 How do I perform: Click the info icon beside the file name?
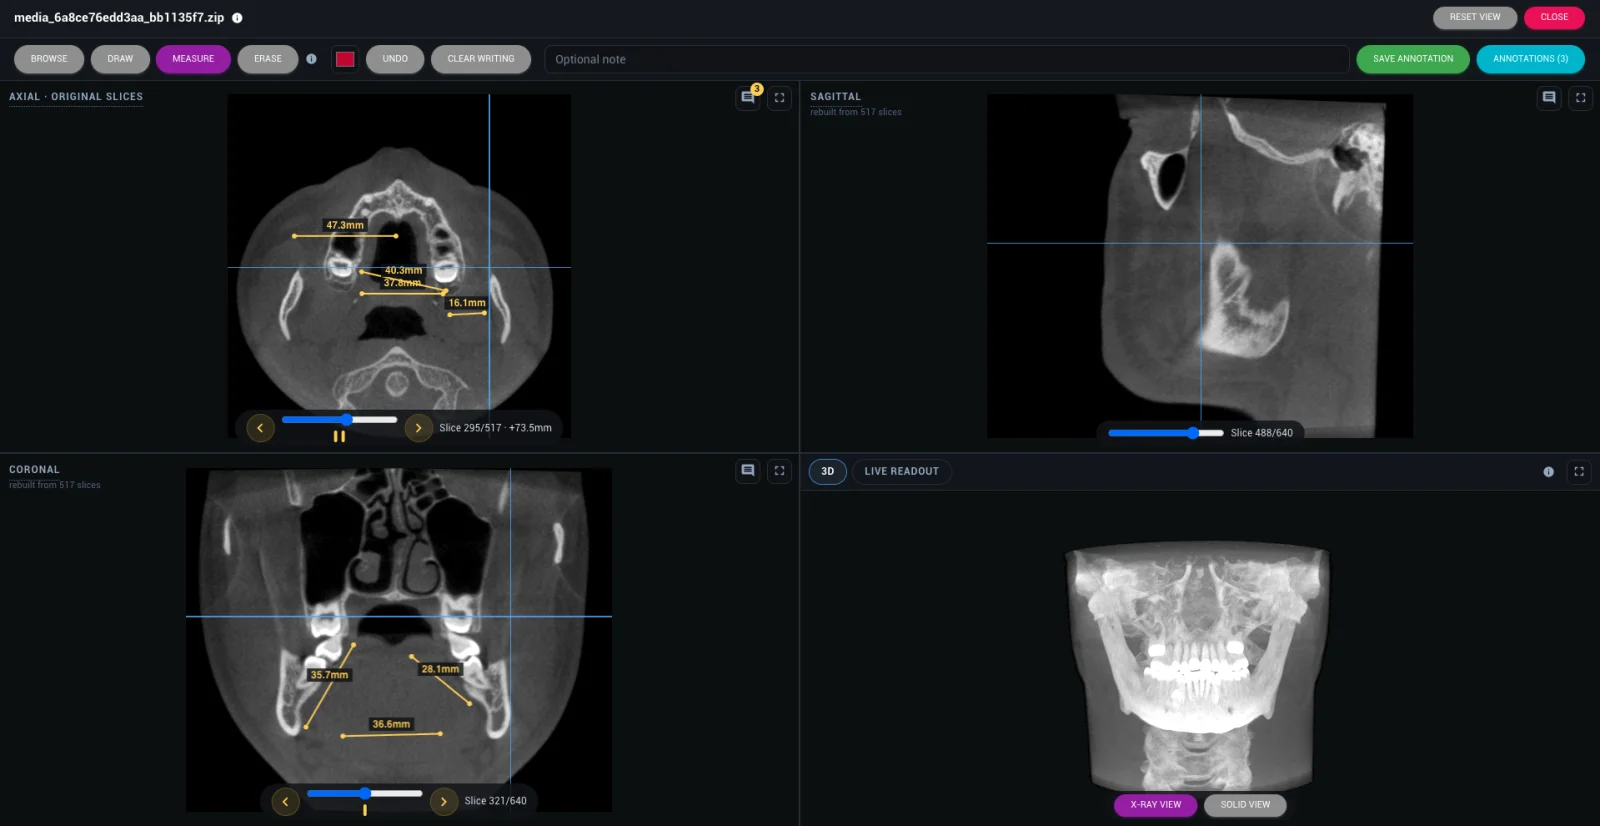[237, 18]
